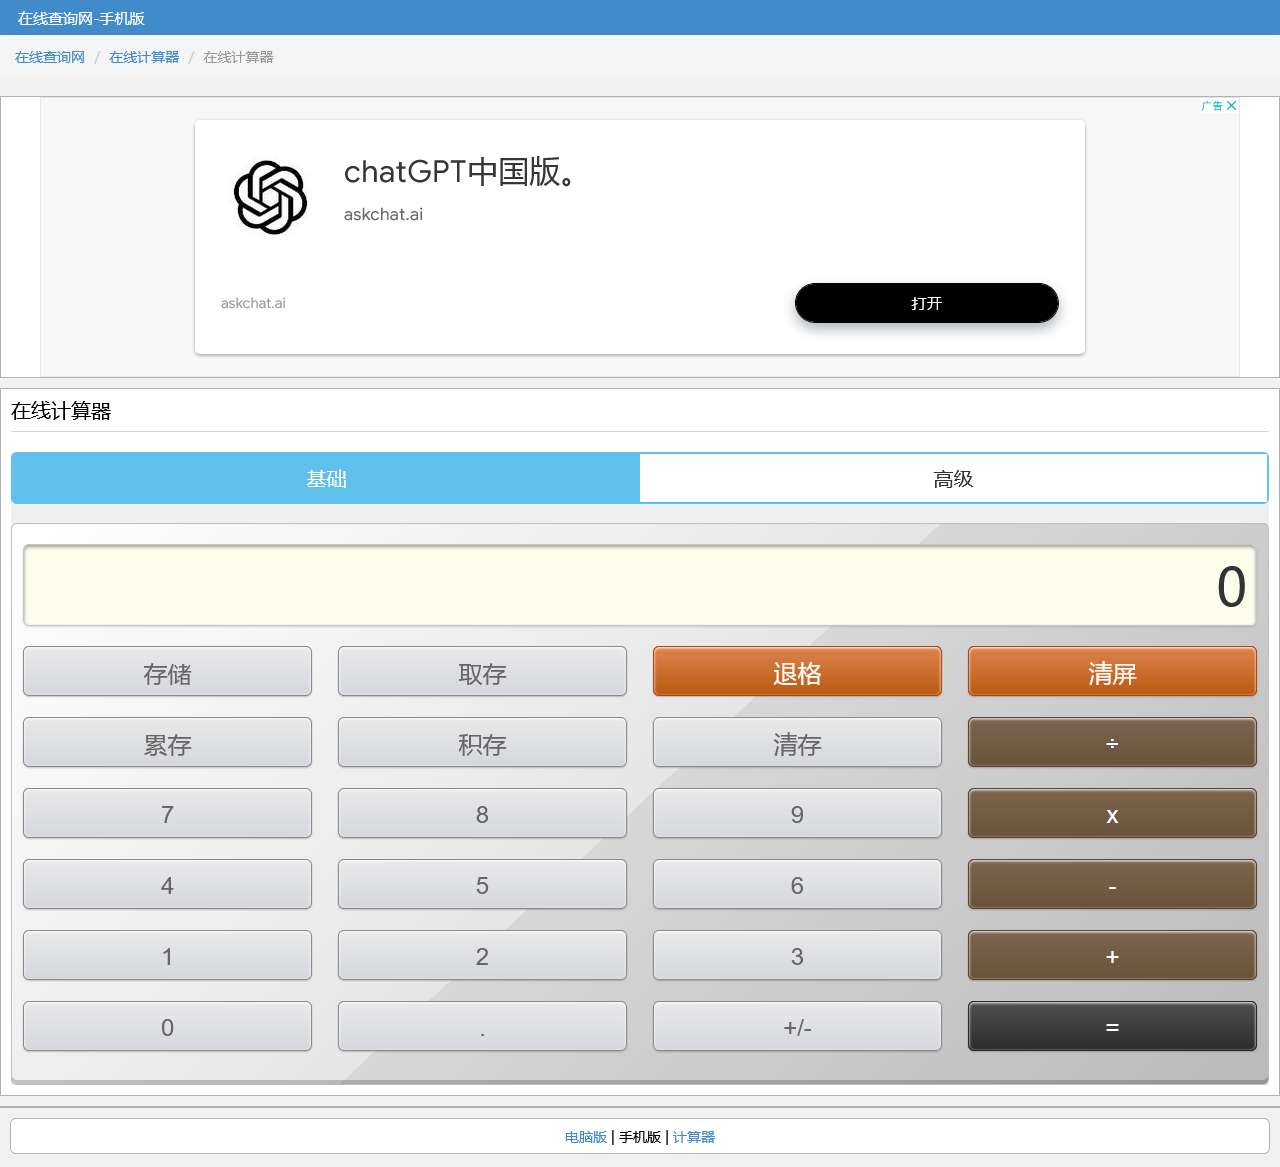1280x1167 pixels.
Task: Switch to the 高级 tab
Action: tap(953, 478)
